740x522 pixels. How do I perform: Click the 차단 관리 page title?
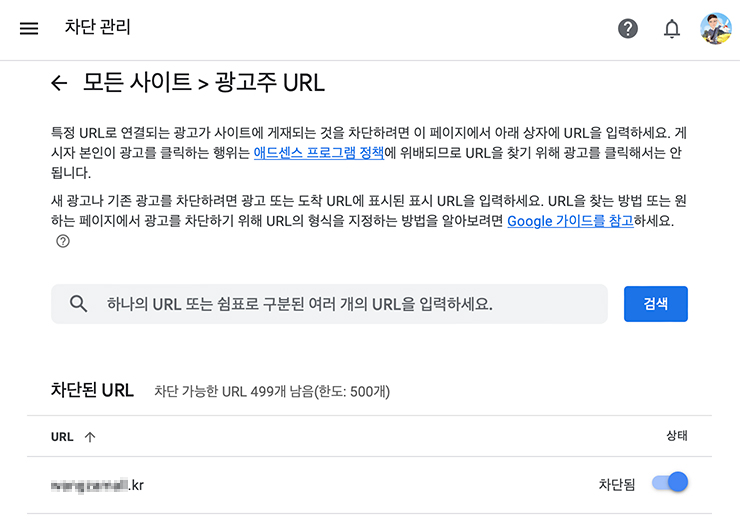pyautogui.click(x=97, y=27)
